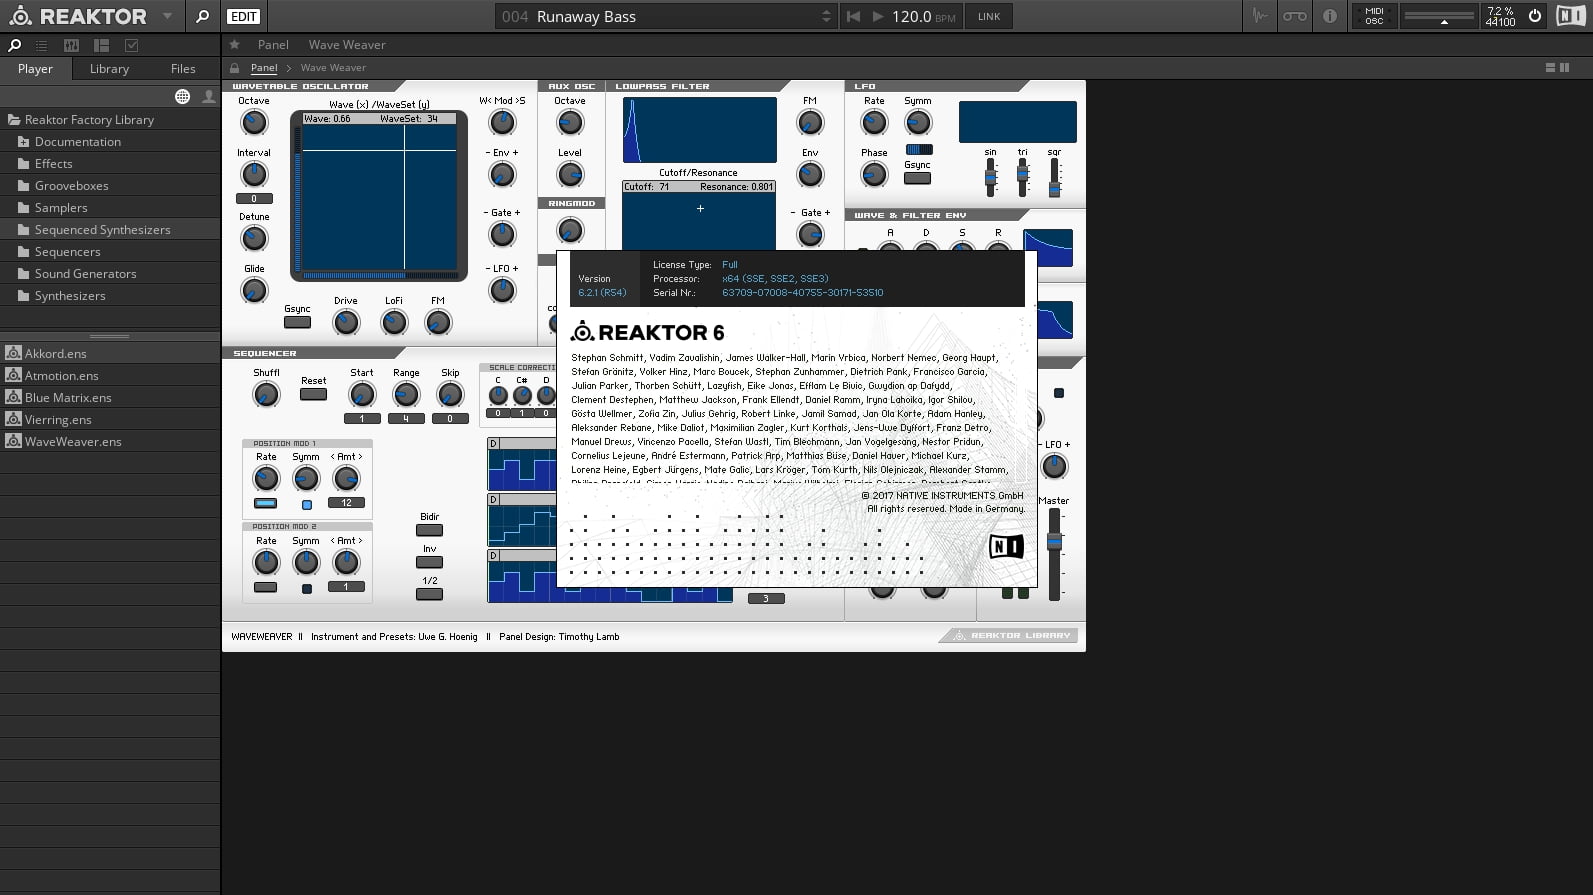Adjust the master output level meter

(x=1439, y=16)
